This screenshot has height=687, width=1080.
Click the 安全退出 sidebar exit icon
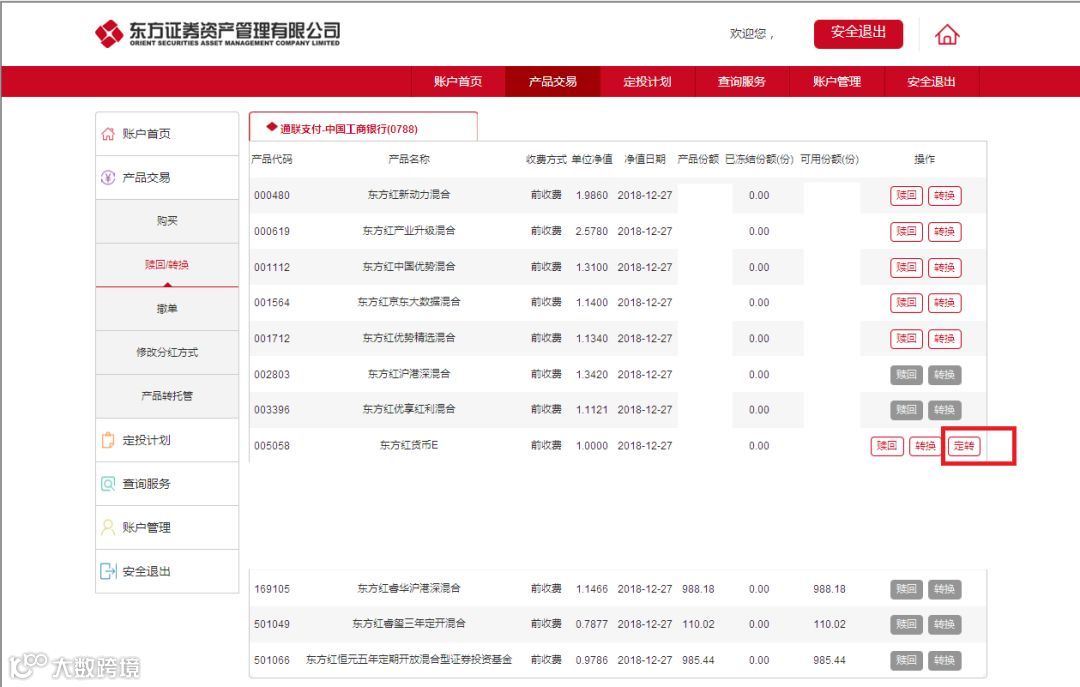(108, 571)
